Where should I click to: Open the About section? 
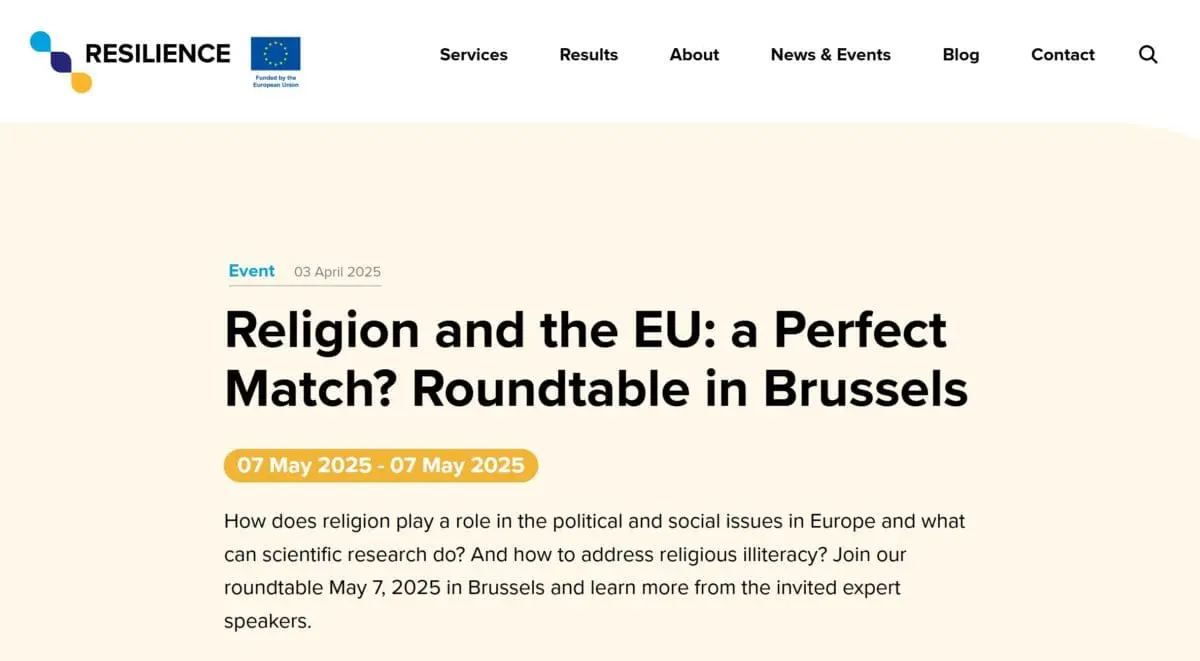click(x=694, y=55)
